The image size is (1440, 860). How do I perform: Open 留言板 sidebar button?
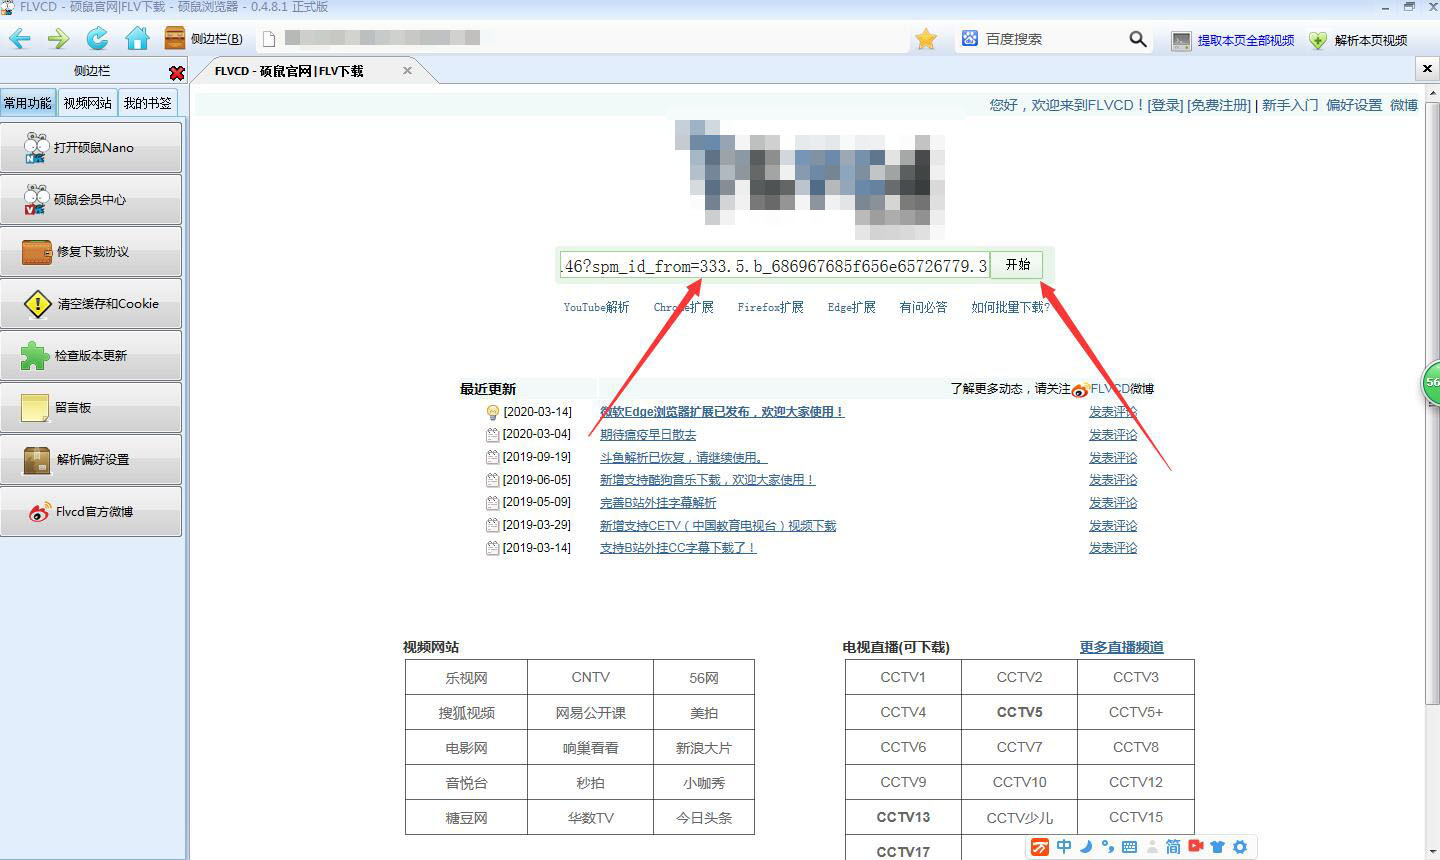click(x=91, y=407)
